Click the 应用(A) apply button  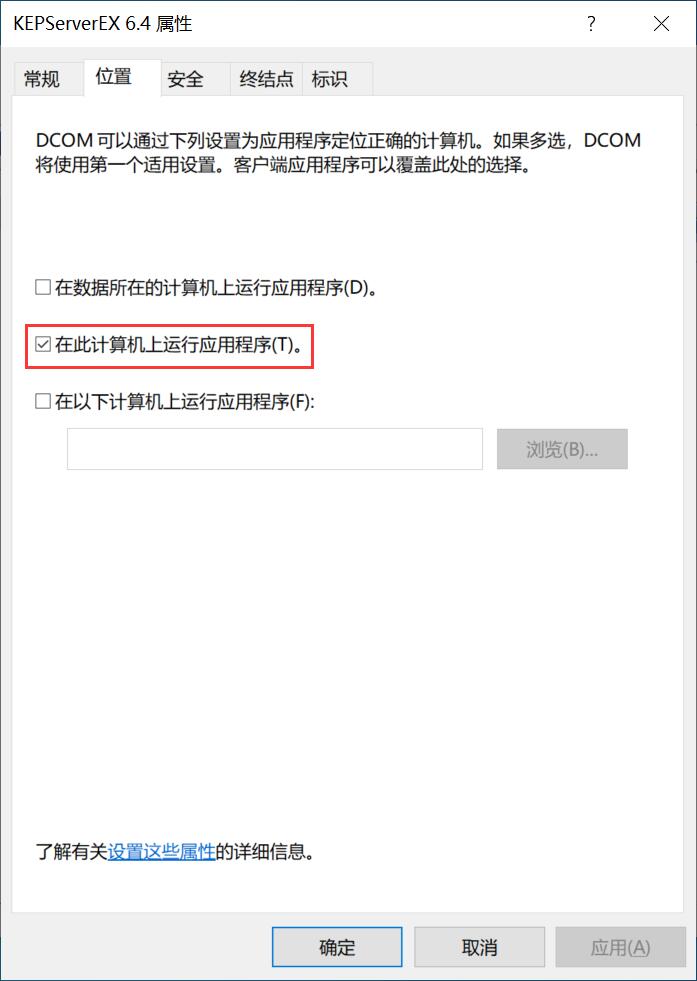[621, 947]
